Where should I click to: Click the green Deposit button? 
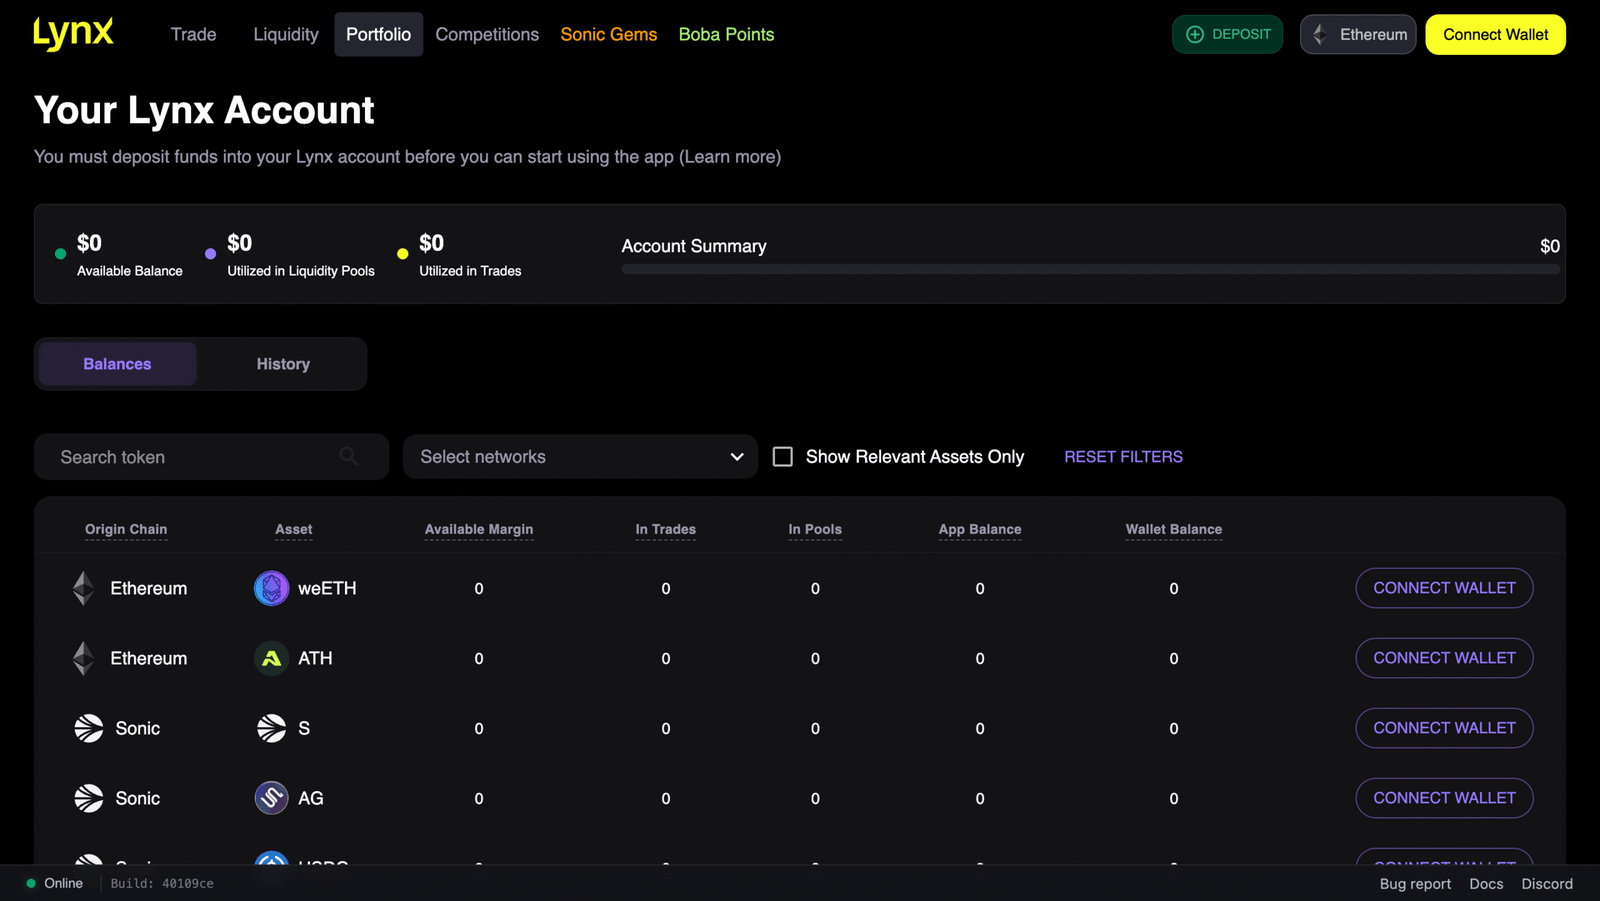[x=1227, y=35]
